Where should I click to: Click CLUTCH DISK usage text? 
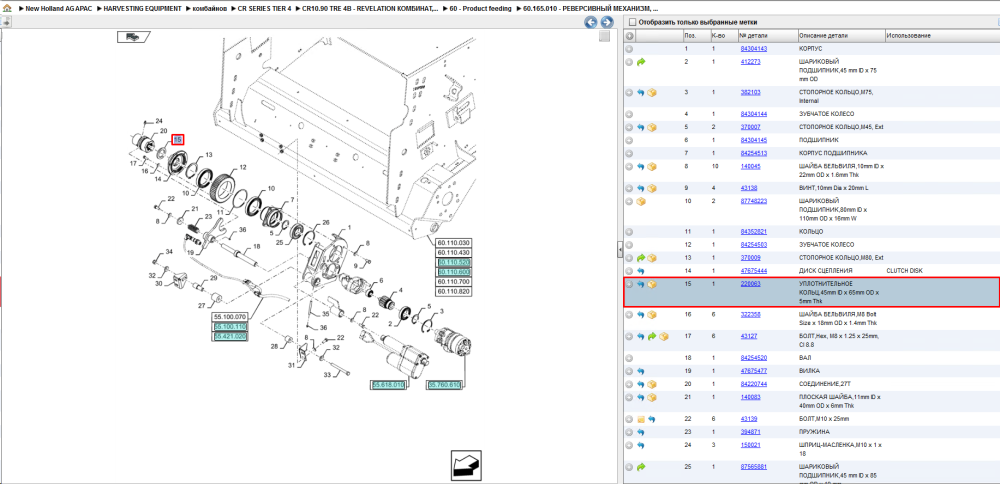pyautogui.click(x=904, y=271)
